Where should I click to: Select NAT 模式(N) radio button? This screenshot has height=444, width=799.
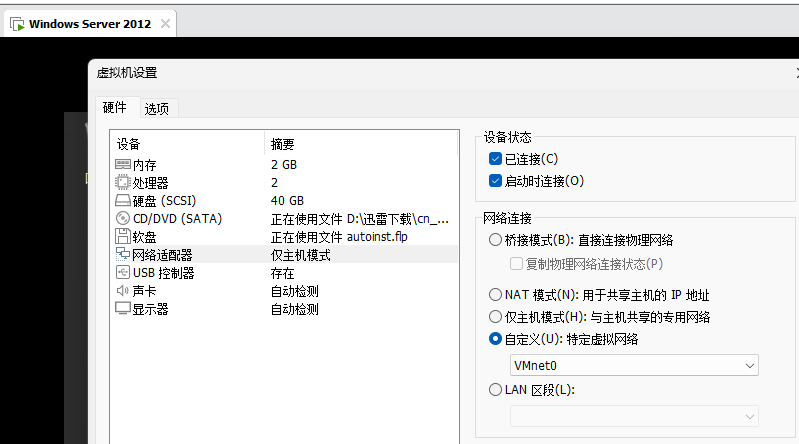tap(495, 294)
